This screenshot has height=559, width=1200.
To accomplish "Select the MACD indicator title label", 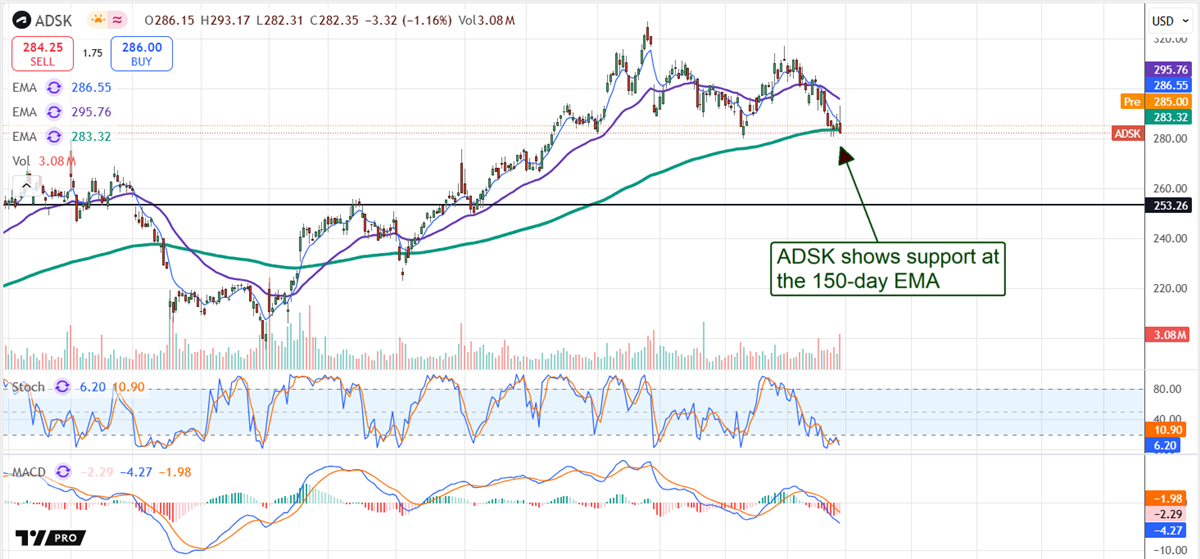I will [x=29, y=472].
